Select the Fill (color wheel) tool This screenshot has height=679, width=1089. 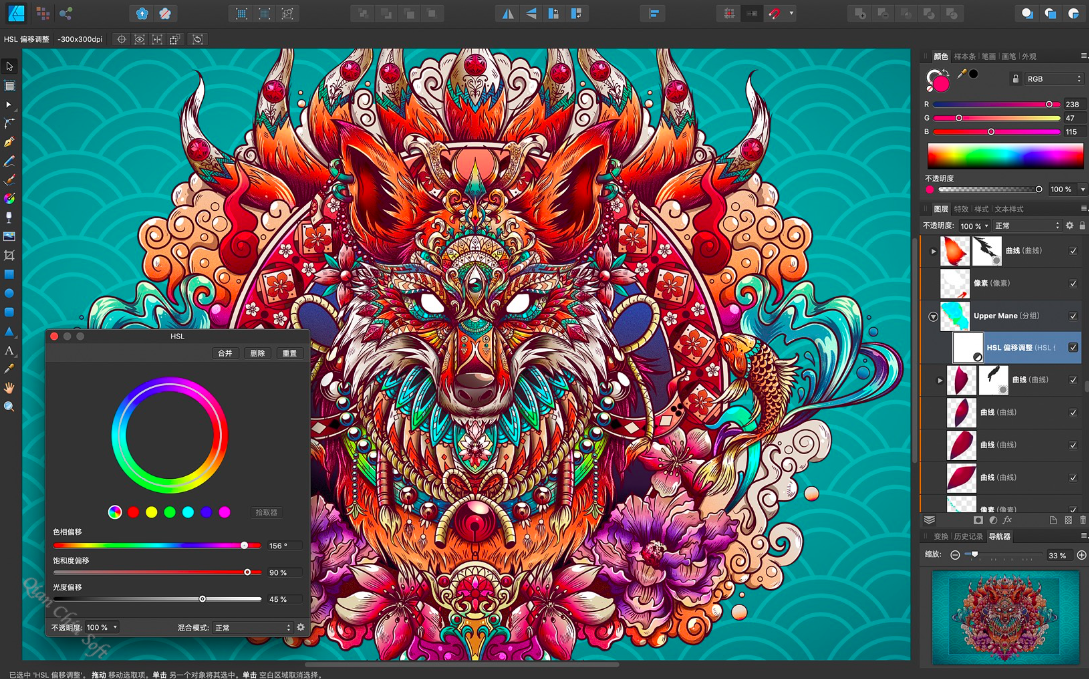[x=9, y=199]
